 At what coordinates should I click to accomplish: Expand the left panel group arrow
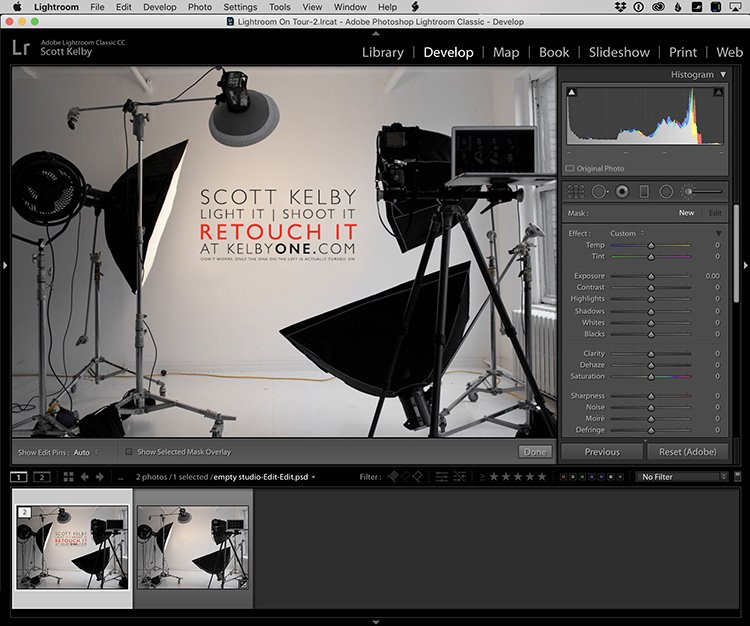(x=5, y=265)
